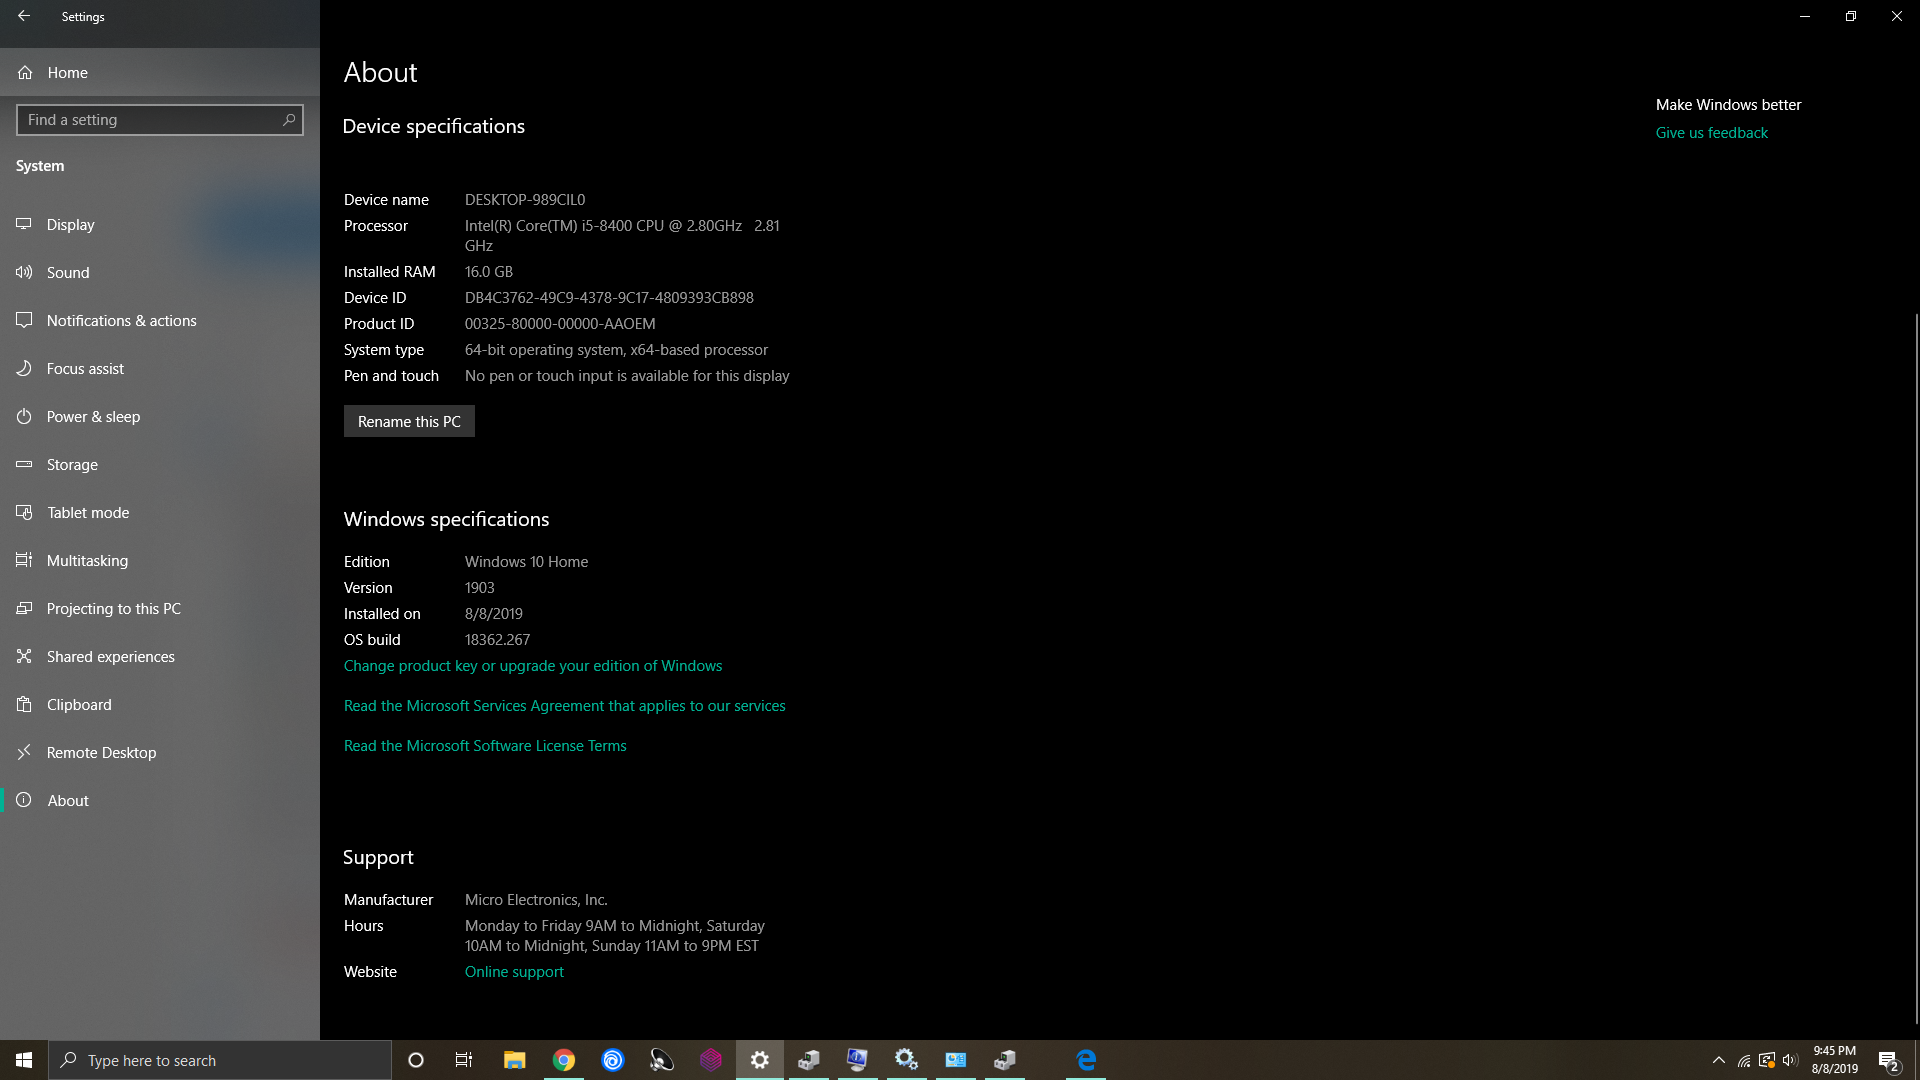
Task: Click the Clipboard settings icon
Action: click(x=25, y=704)
